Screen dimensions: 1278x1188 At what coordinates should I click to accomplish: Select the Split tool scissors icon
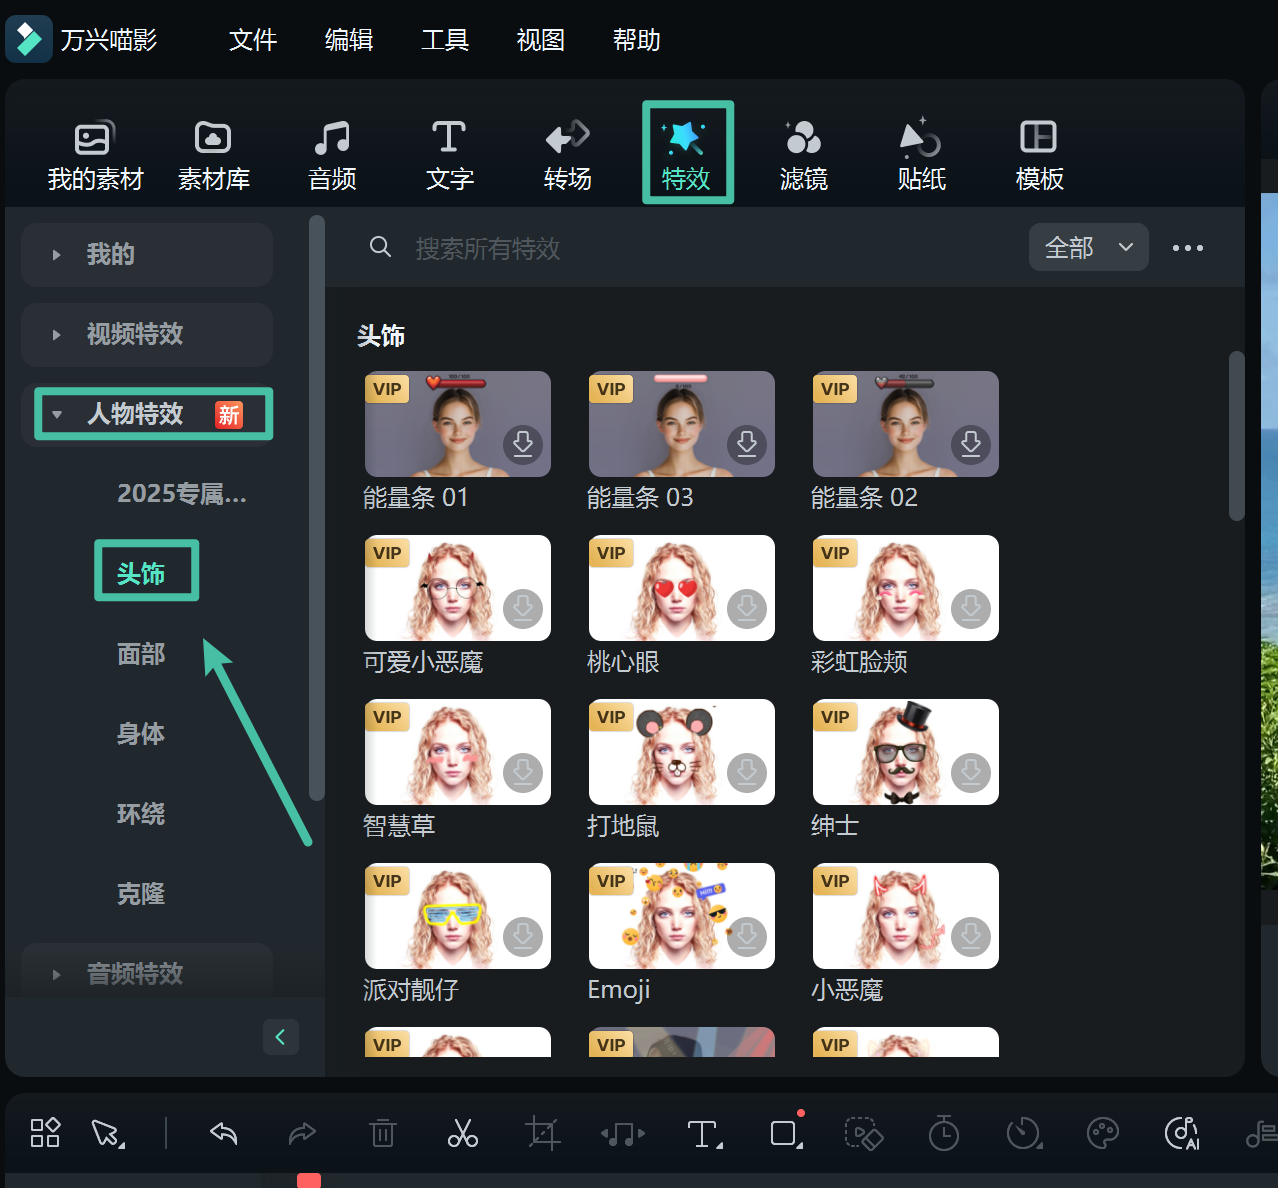click(462, 1133)
